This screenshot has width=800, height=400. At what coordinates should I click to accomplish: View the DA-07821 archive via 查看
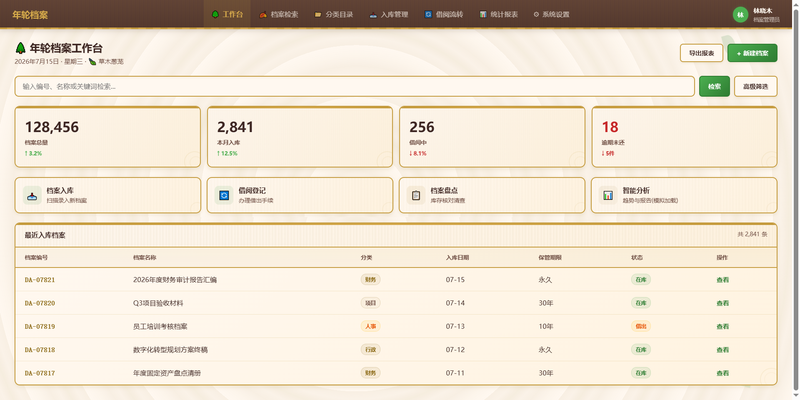coord(722,280)
